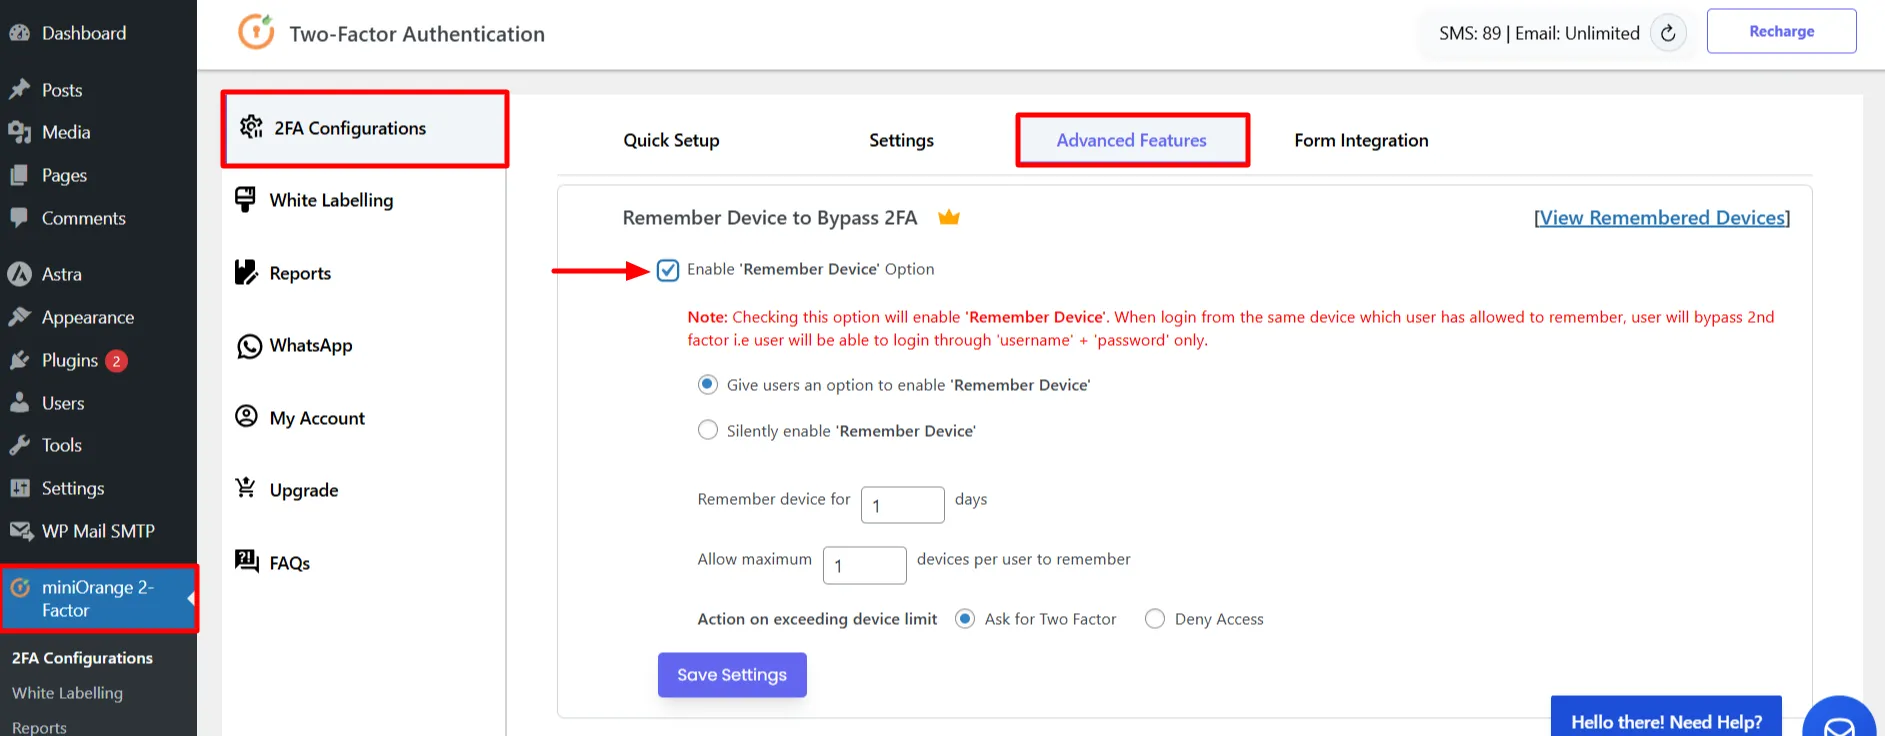The height and width of the screenshot is (736, 1885).
Task: Click the Posts pin icon
Action: [x=19, y=90]
